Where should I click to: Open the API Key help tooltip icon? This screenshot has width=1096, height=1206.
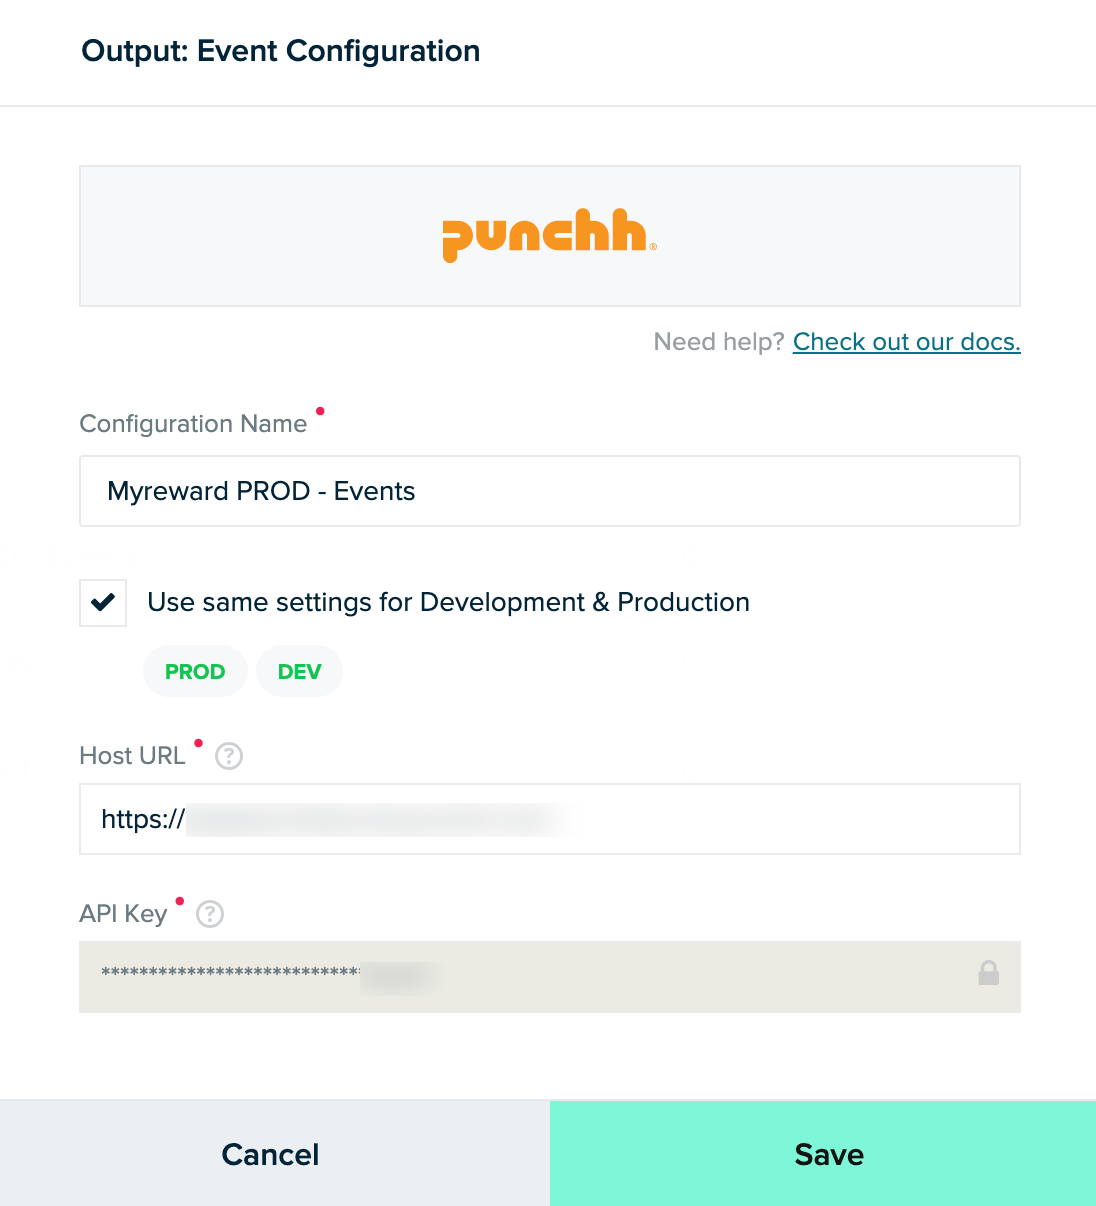click(x=210, y=914)
